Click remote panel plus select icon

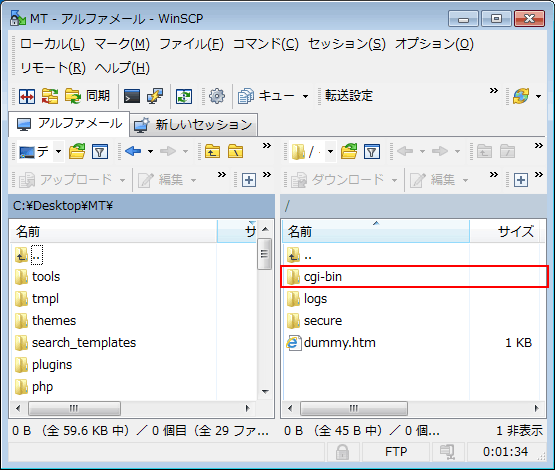[x=521, y=180]
